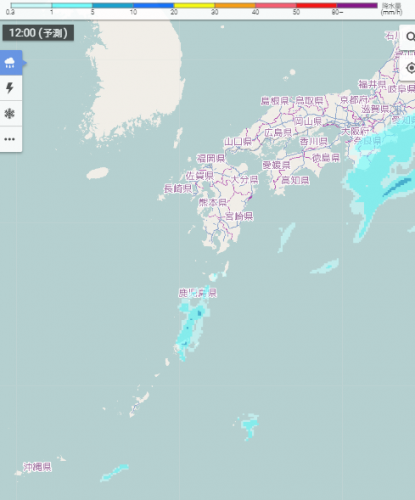Click the 高知県 map label
Image resolution: width=415 pixels, height=500 pixels.
[x=295, y=180]
